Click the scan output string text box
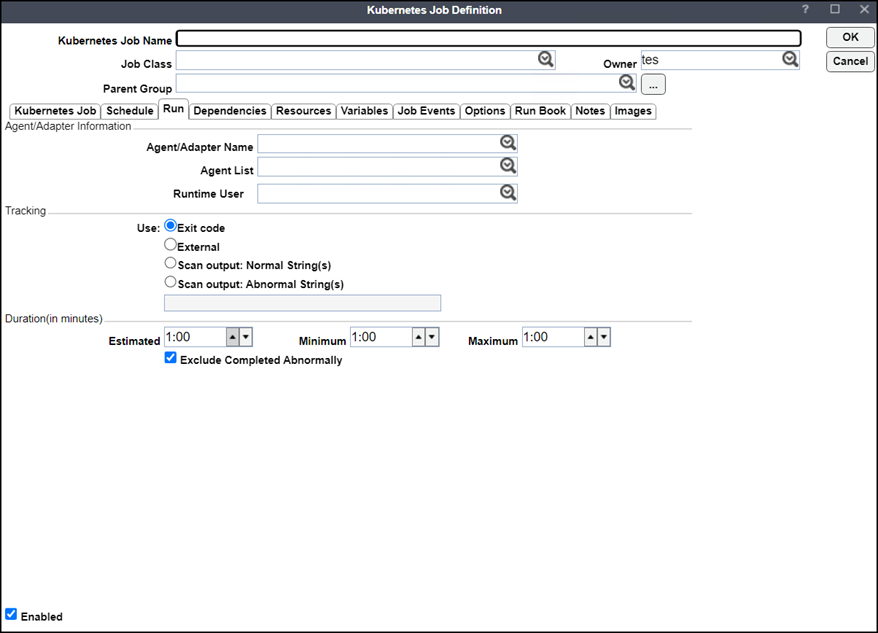 (302, 303)
